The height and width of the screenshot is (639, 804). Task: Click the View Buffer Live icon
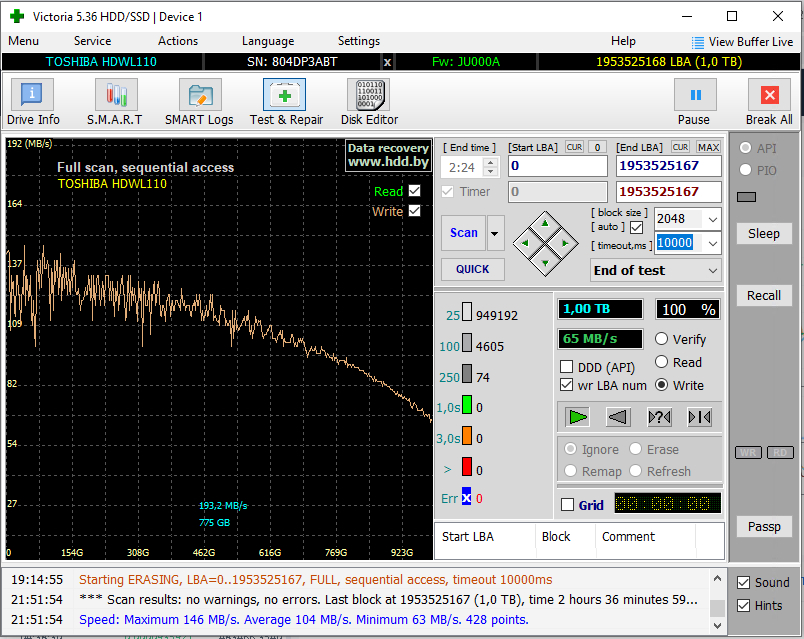[x=698, y=42]
